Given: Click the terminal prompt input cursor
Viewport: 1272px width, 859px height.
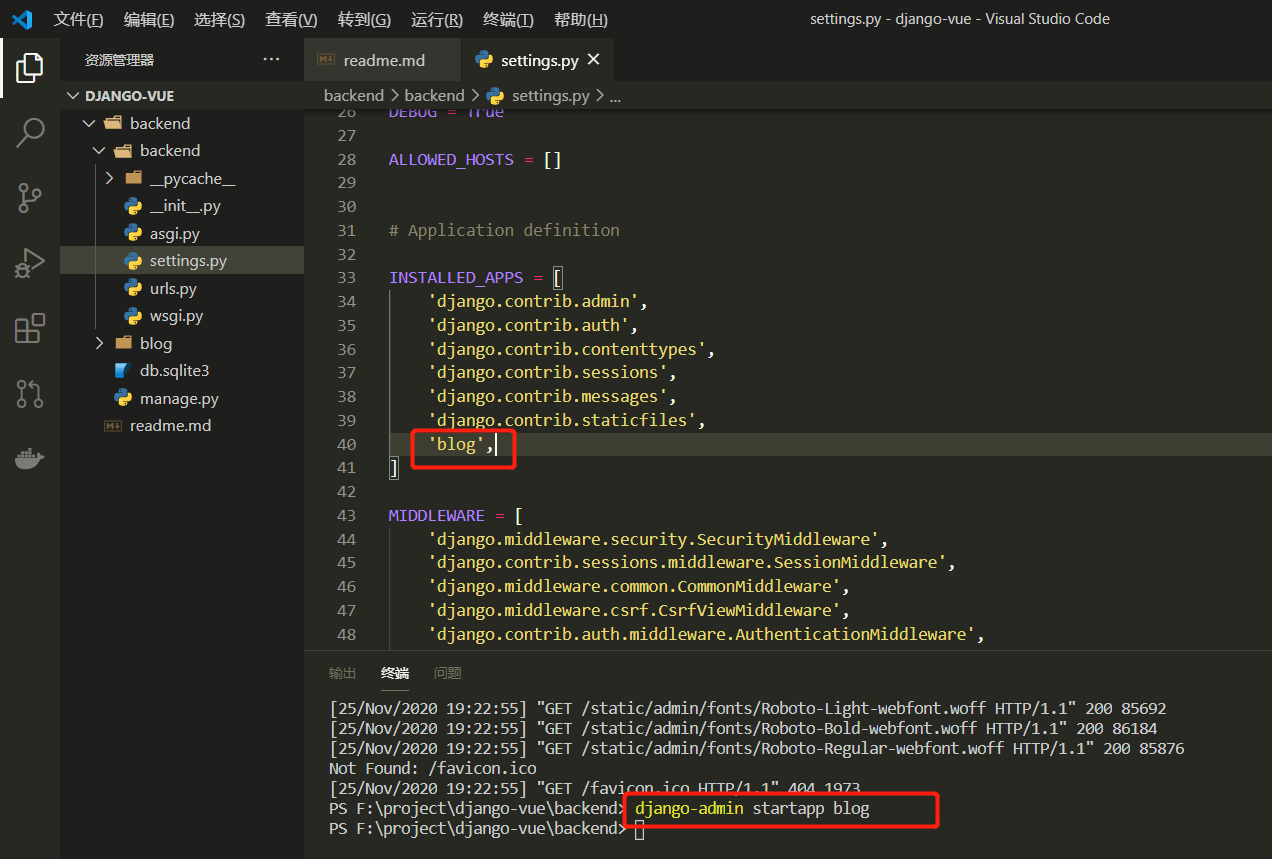Looking at the screenshot, I should [x=639, y=829].
